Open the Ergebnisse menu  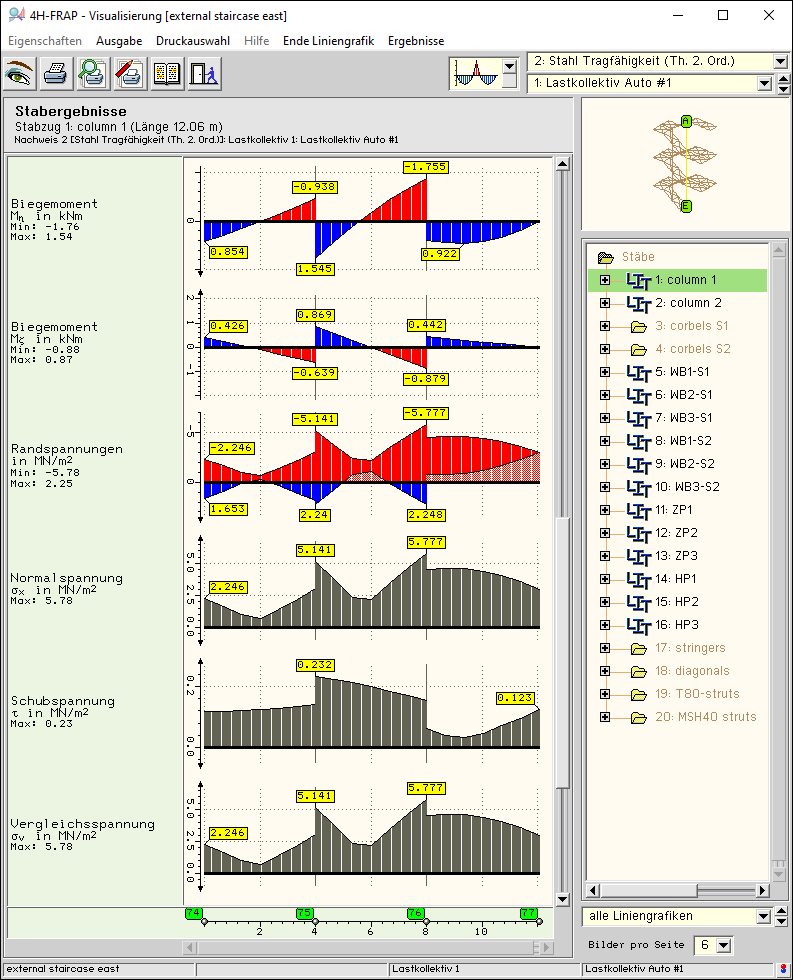point(416,41)
